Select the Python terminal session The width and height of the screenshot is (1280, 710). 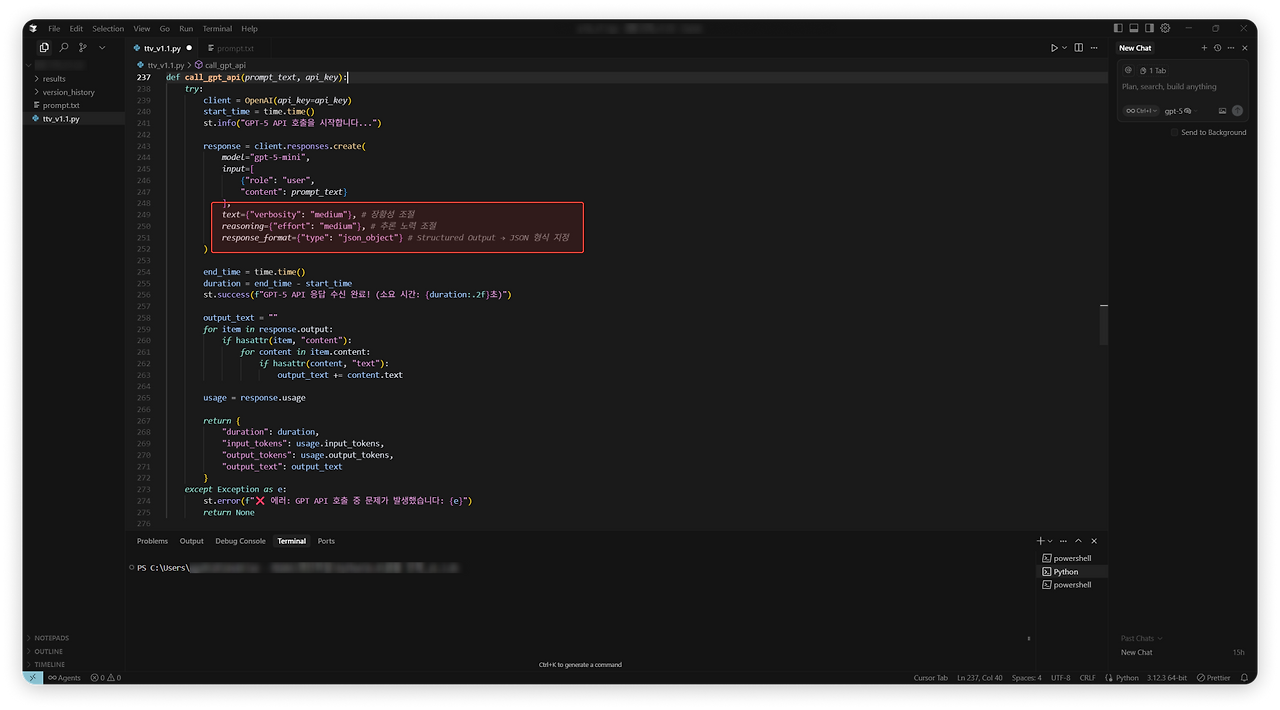pos(1073,572)
